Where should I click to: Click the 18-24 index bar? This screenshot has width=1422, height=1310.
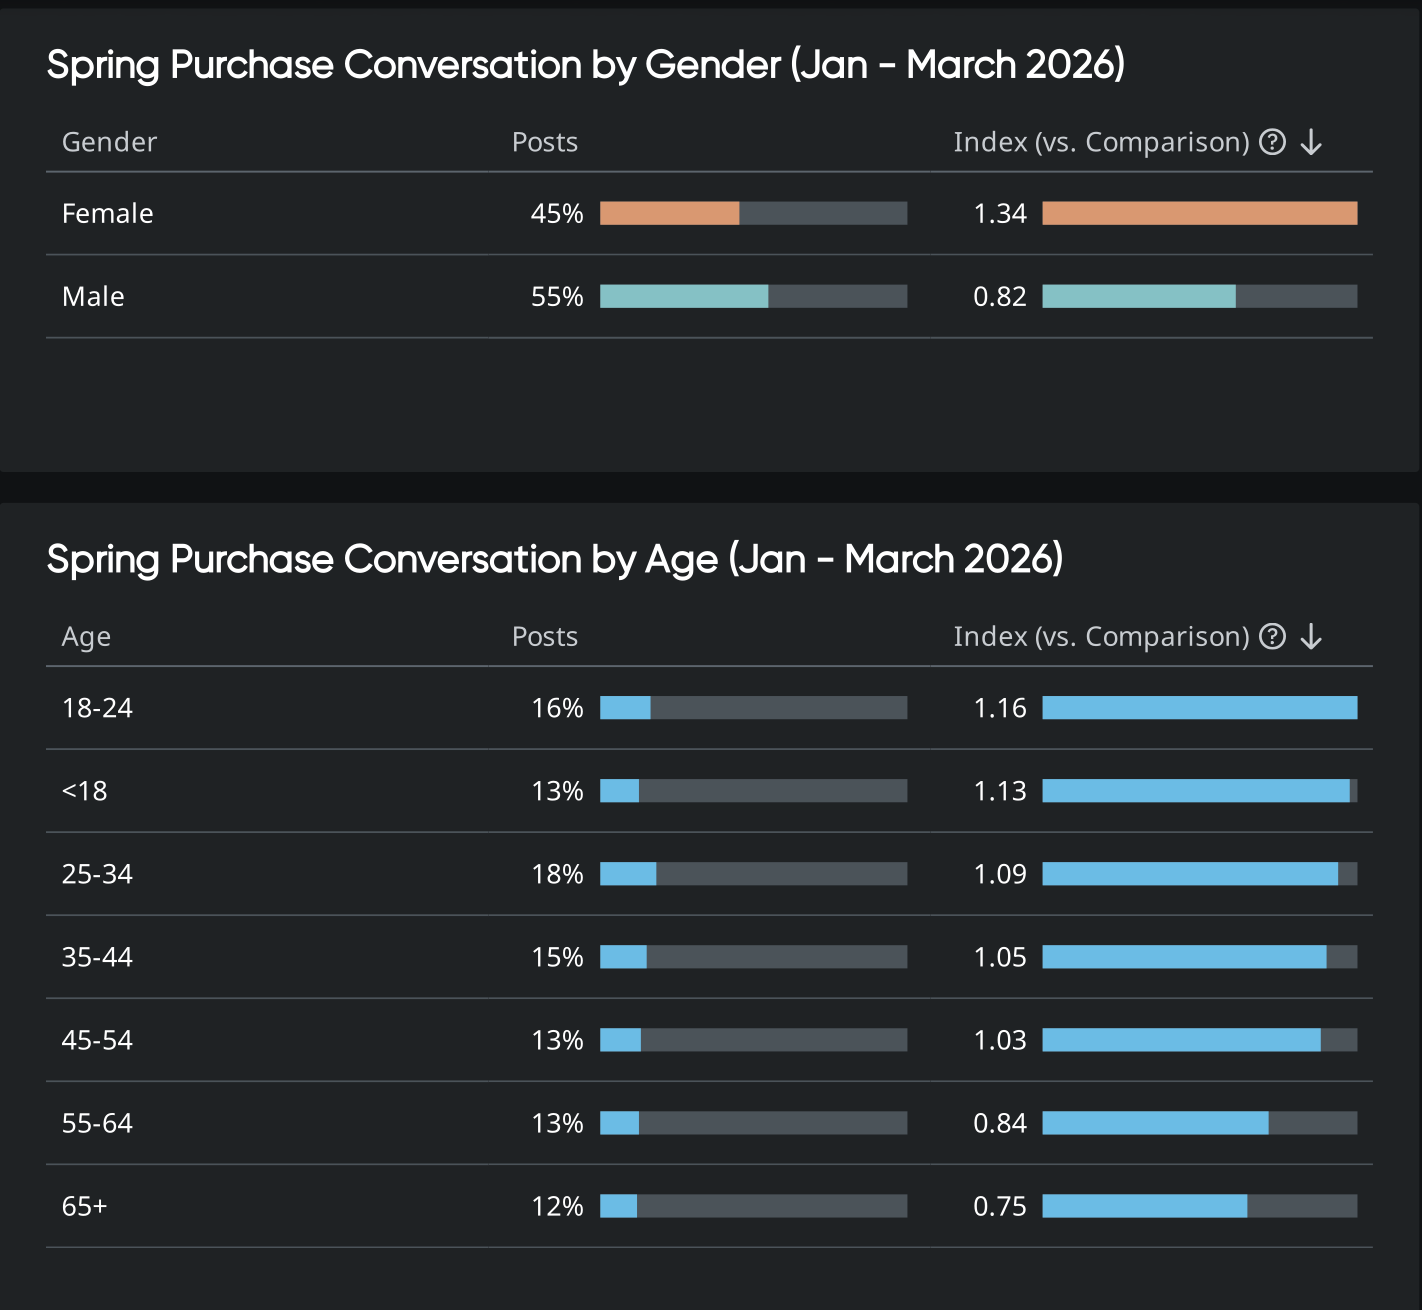[x=1200, y=707]
